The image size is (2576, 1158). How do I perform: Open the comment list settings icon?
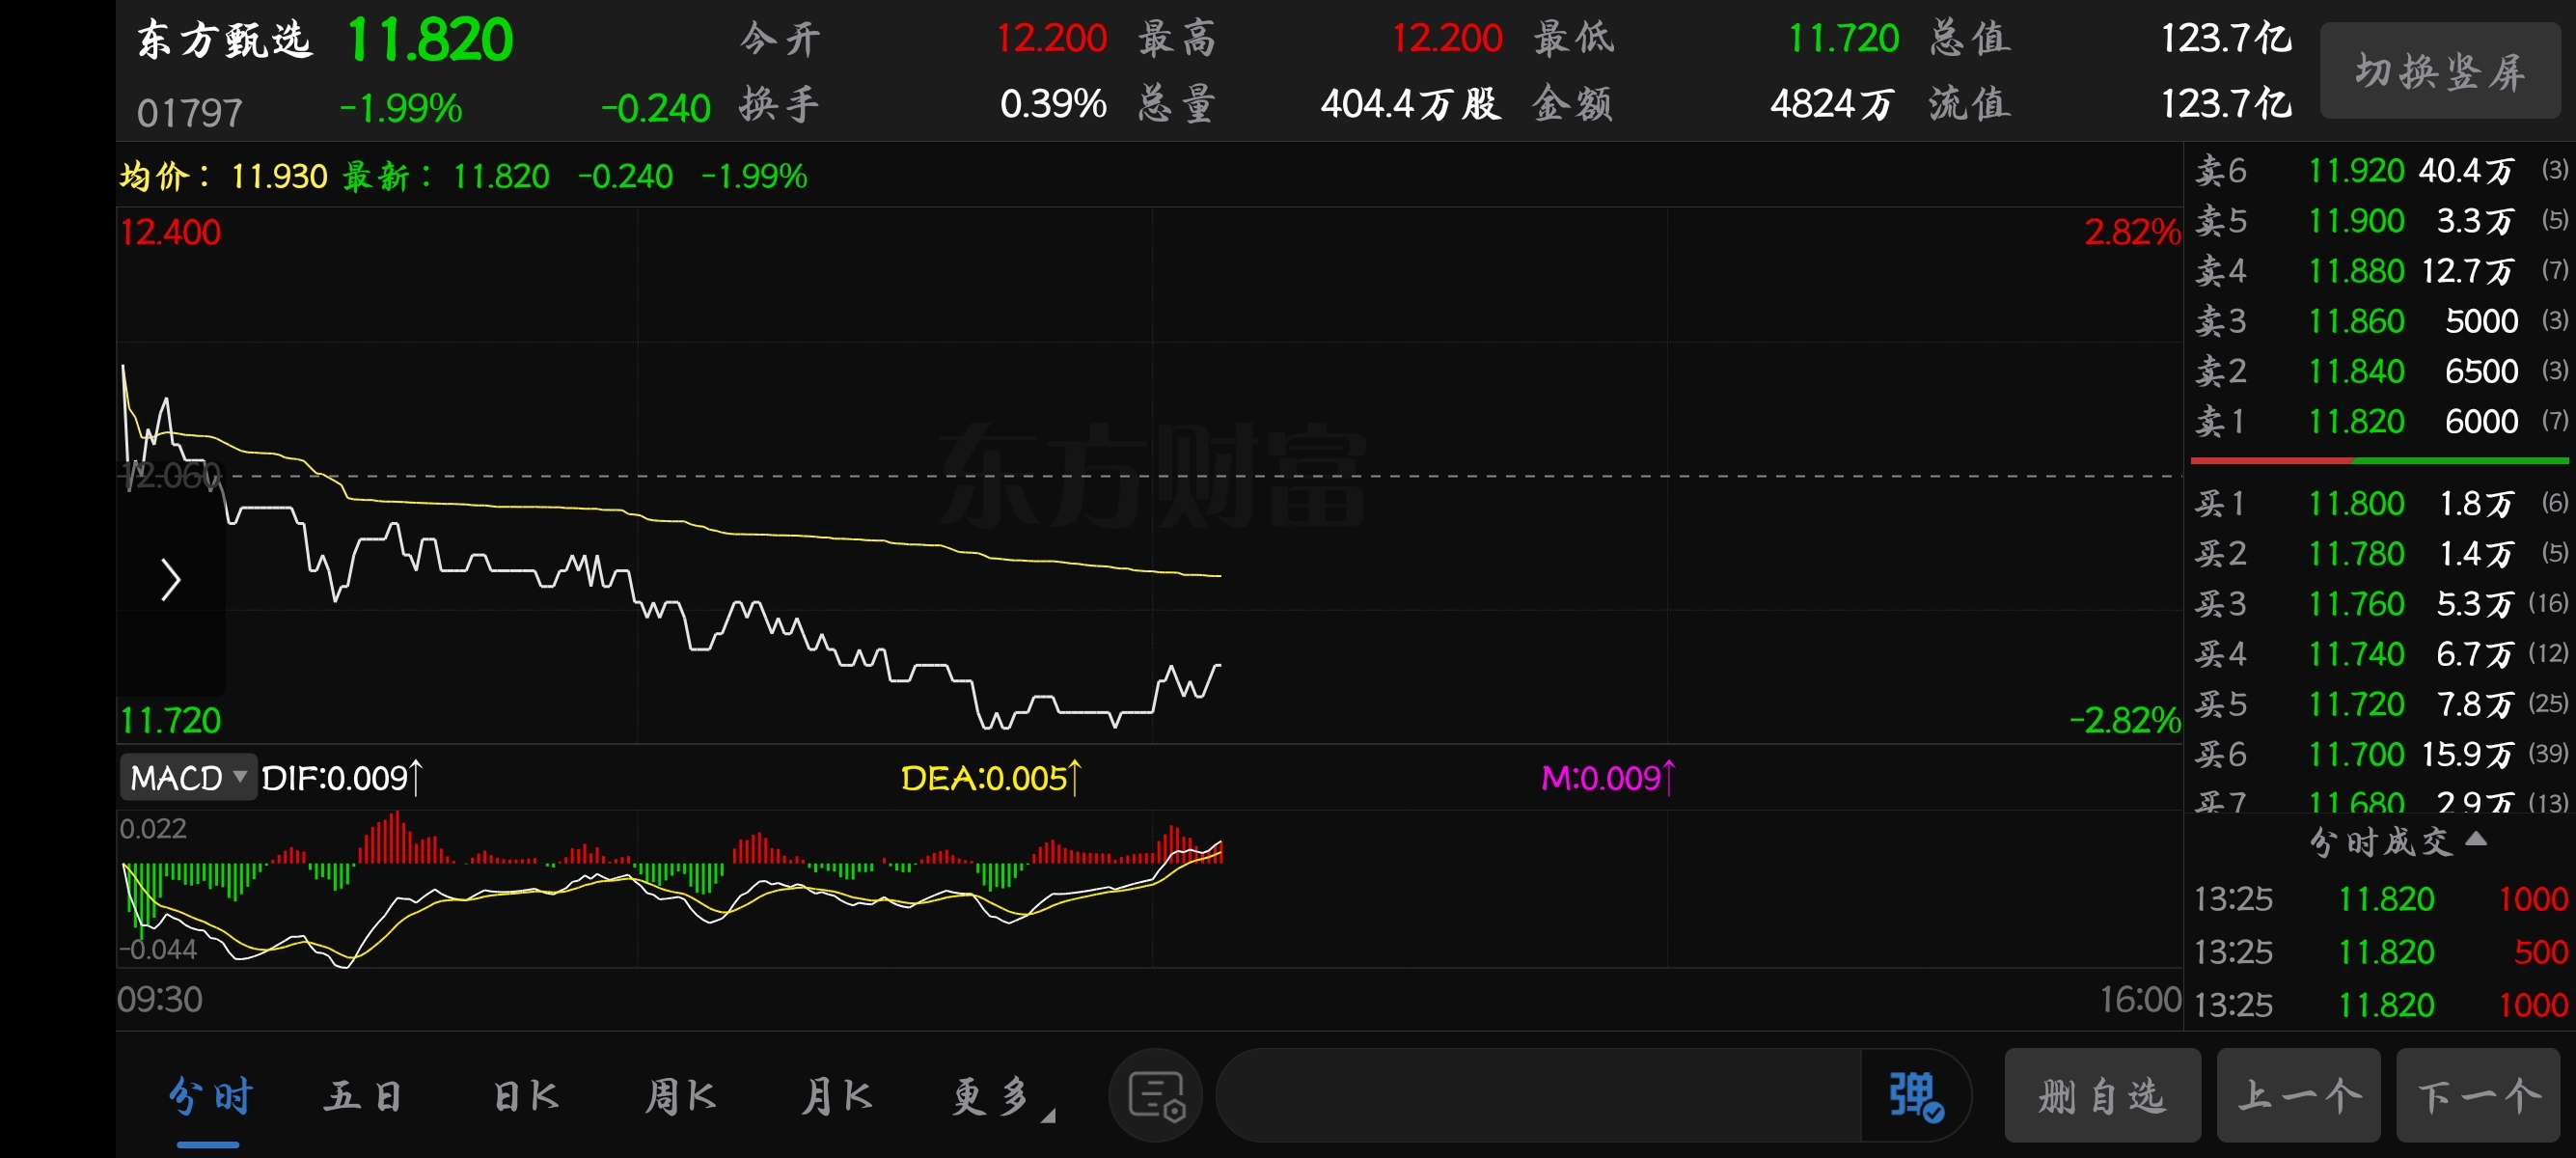(1156, 1096)
